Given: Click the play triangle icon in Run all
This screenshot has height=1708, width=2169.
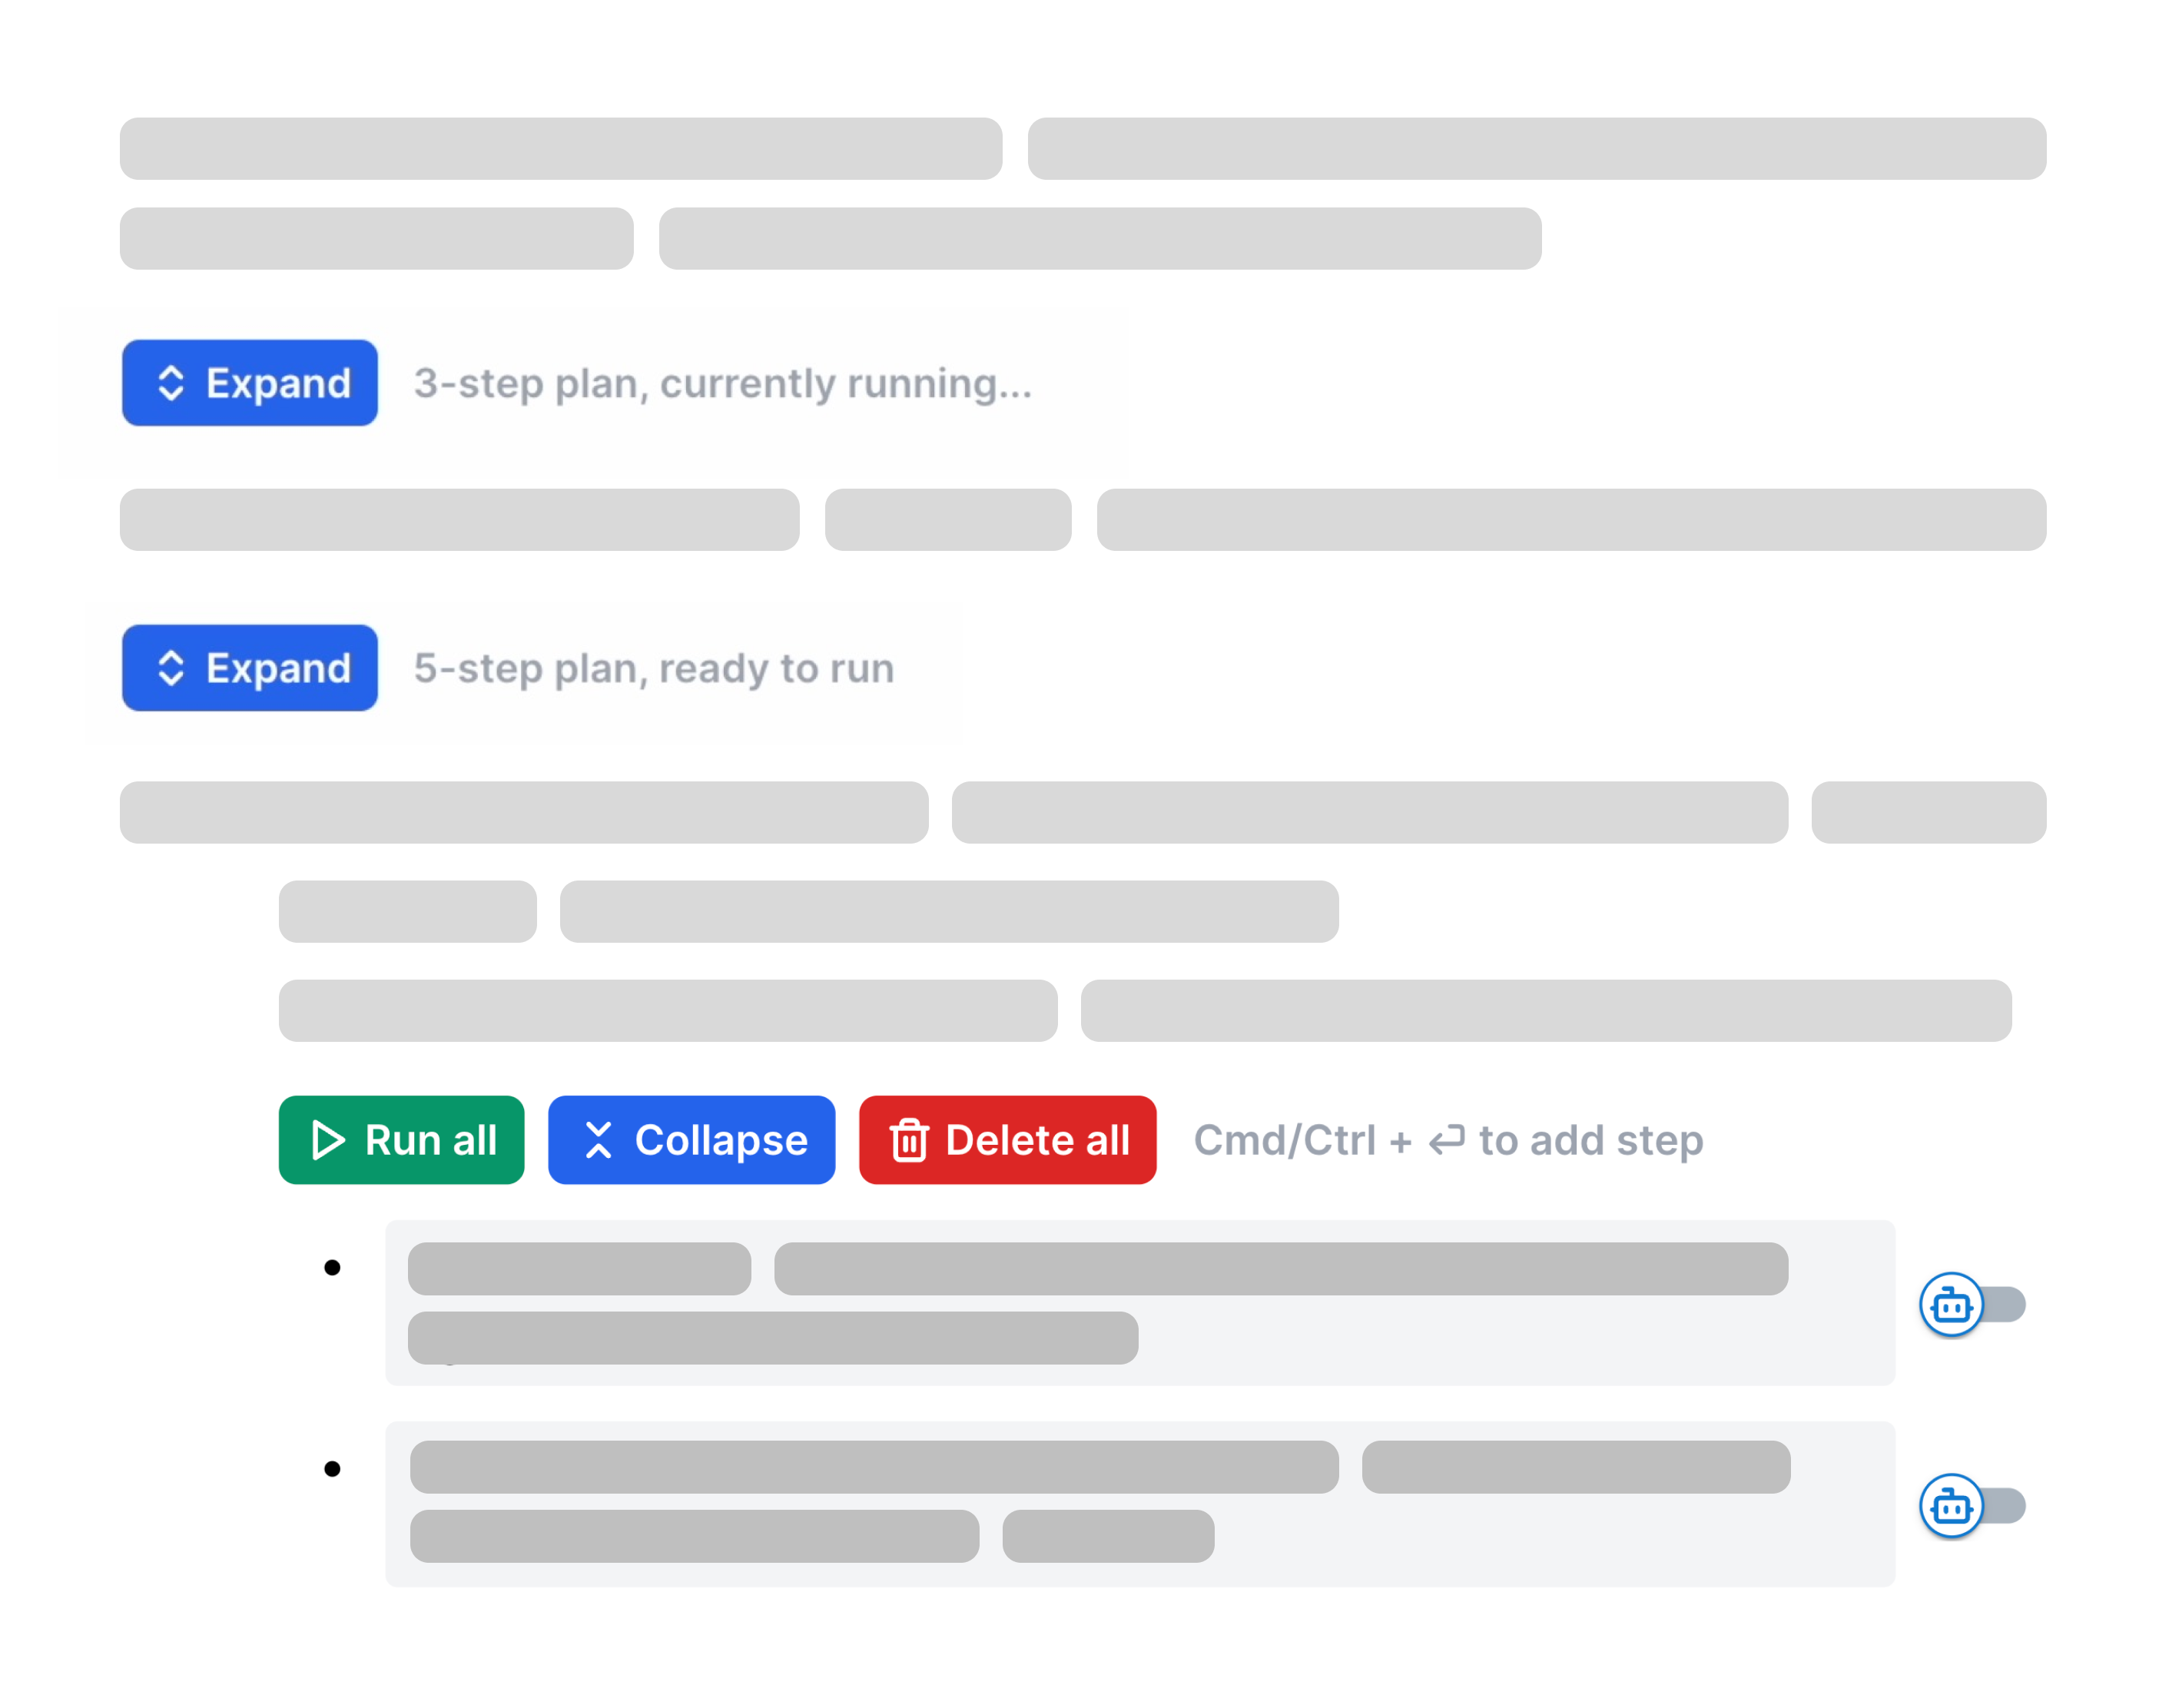Looking at the screenshot, I should pyautogui.click(x=328, y=1140).
